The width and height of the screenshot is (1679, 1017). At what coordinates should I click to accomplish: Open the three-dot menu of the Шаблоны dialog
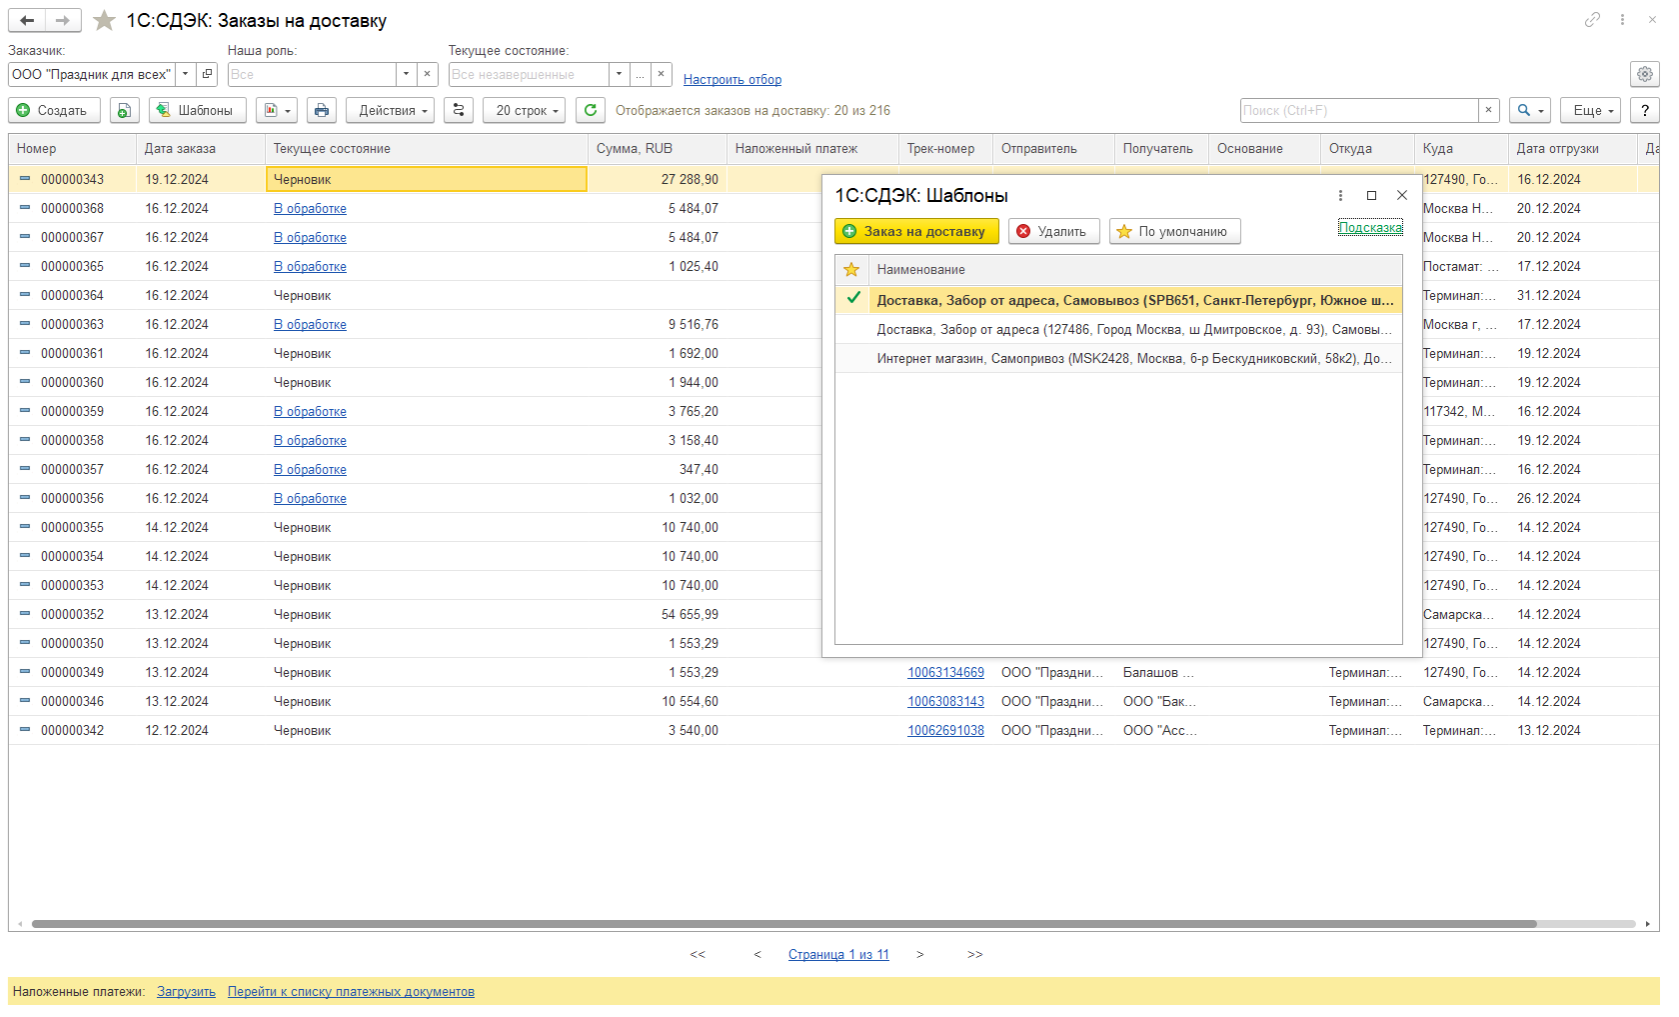coord(1341,196)
